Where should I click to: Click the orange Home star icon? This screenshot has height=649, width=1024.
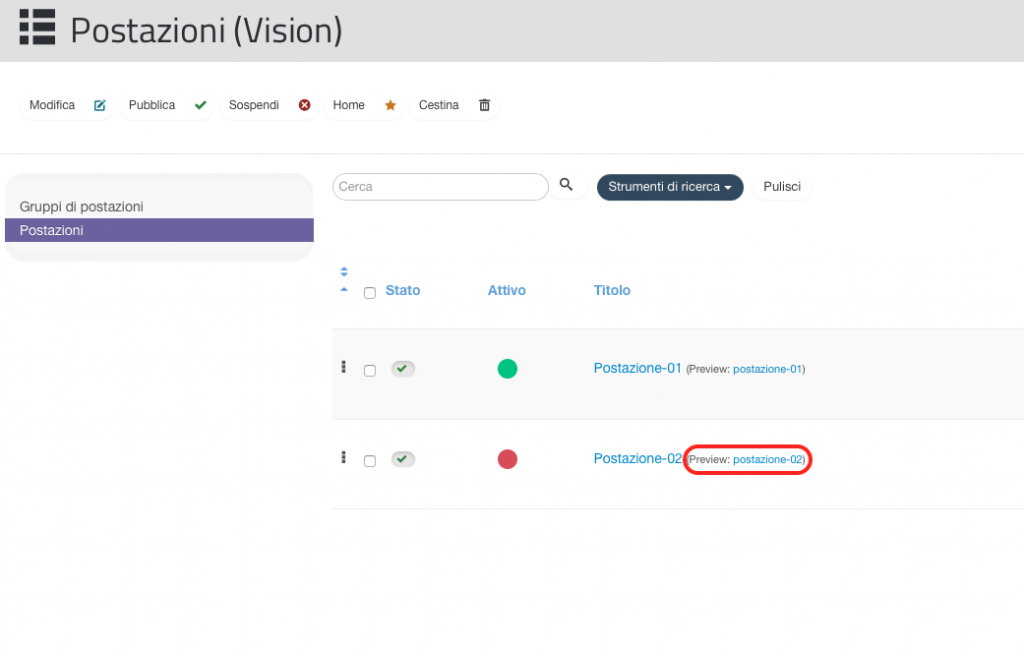391,105
